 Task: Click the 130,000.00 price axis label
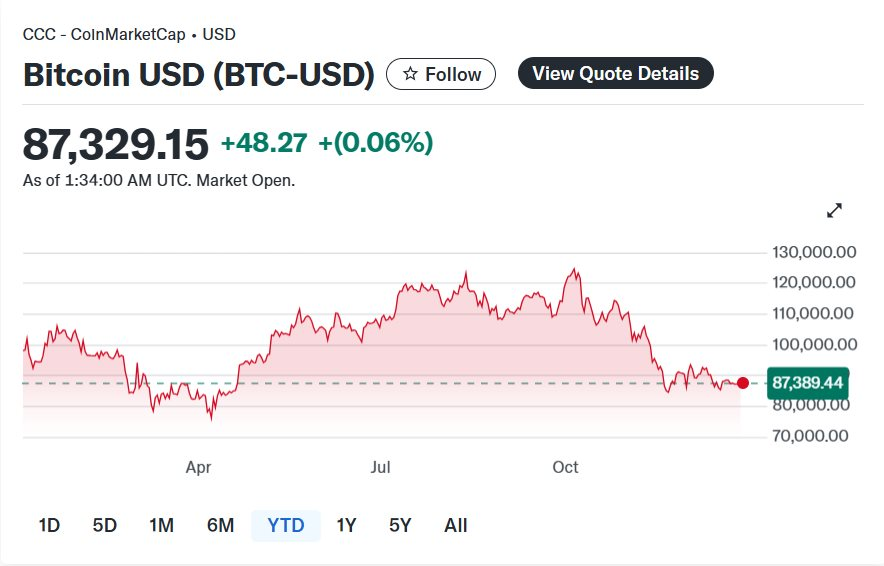[x=815, y=252]
